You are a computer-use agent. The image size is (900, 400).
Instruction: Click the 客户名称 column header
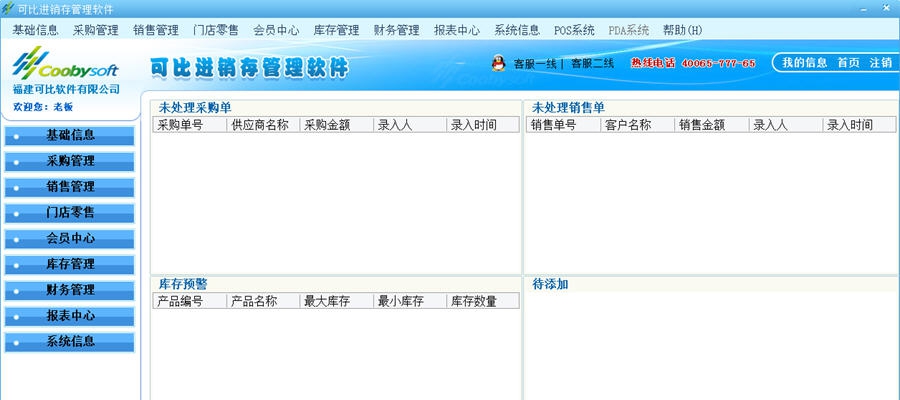pyautogui.click(x=638, y=125)
